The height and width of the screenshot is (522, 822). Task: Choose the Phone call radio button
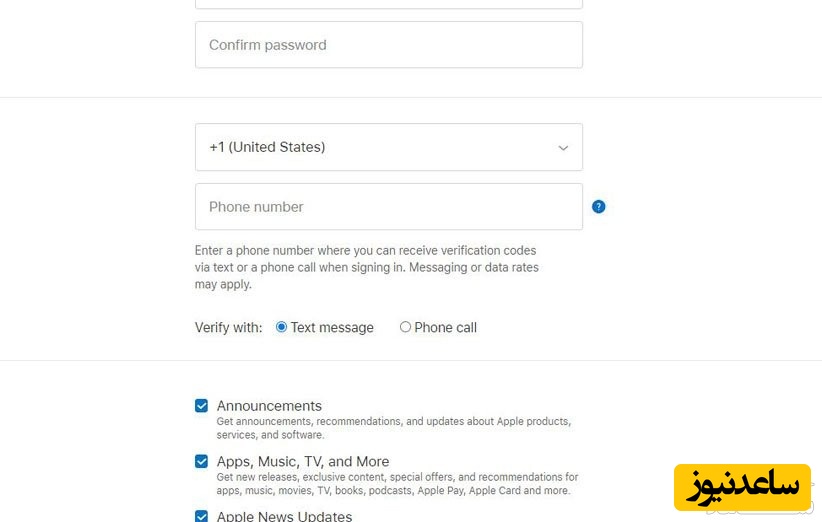pyautogui.click(x=405, y=327)
